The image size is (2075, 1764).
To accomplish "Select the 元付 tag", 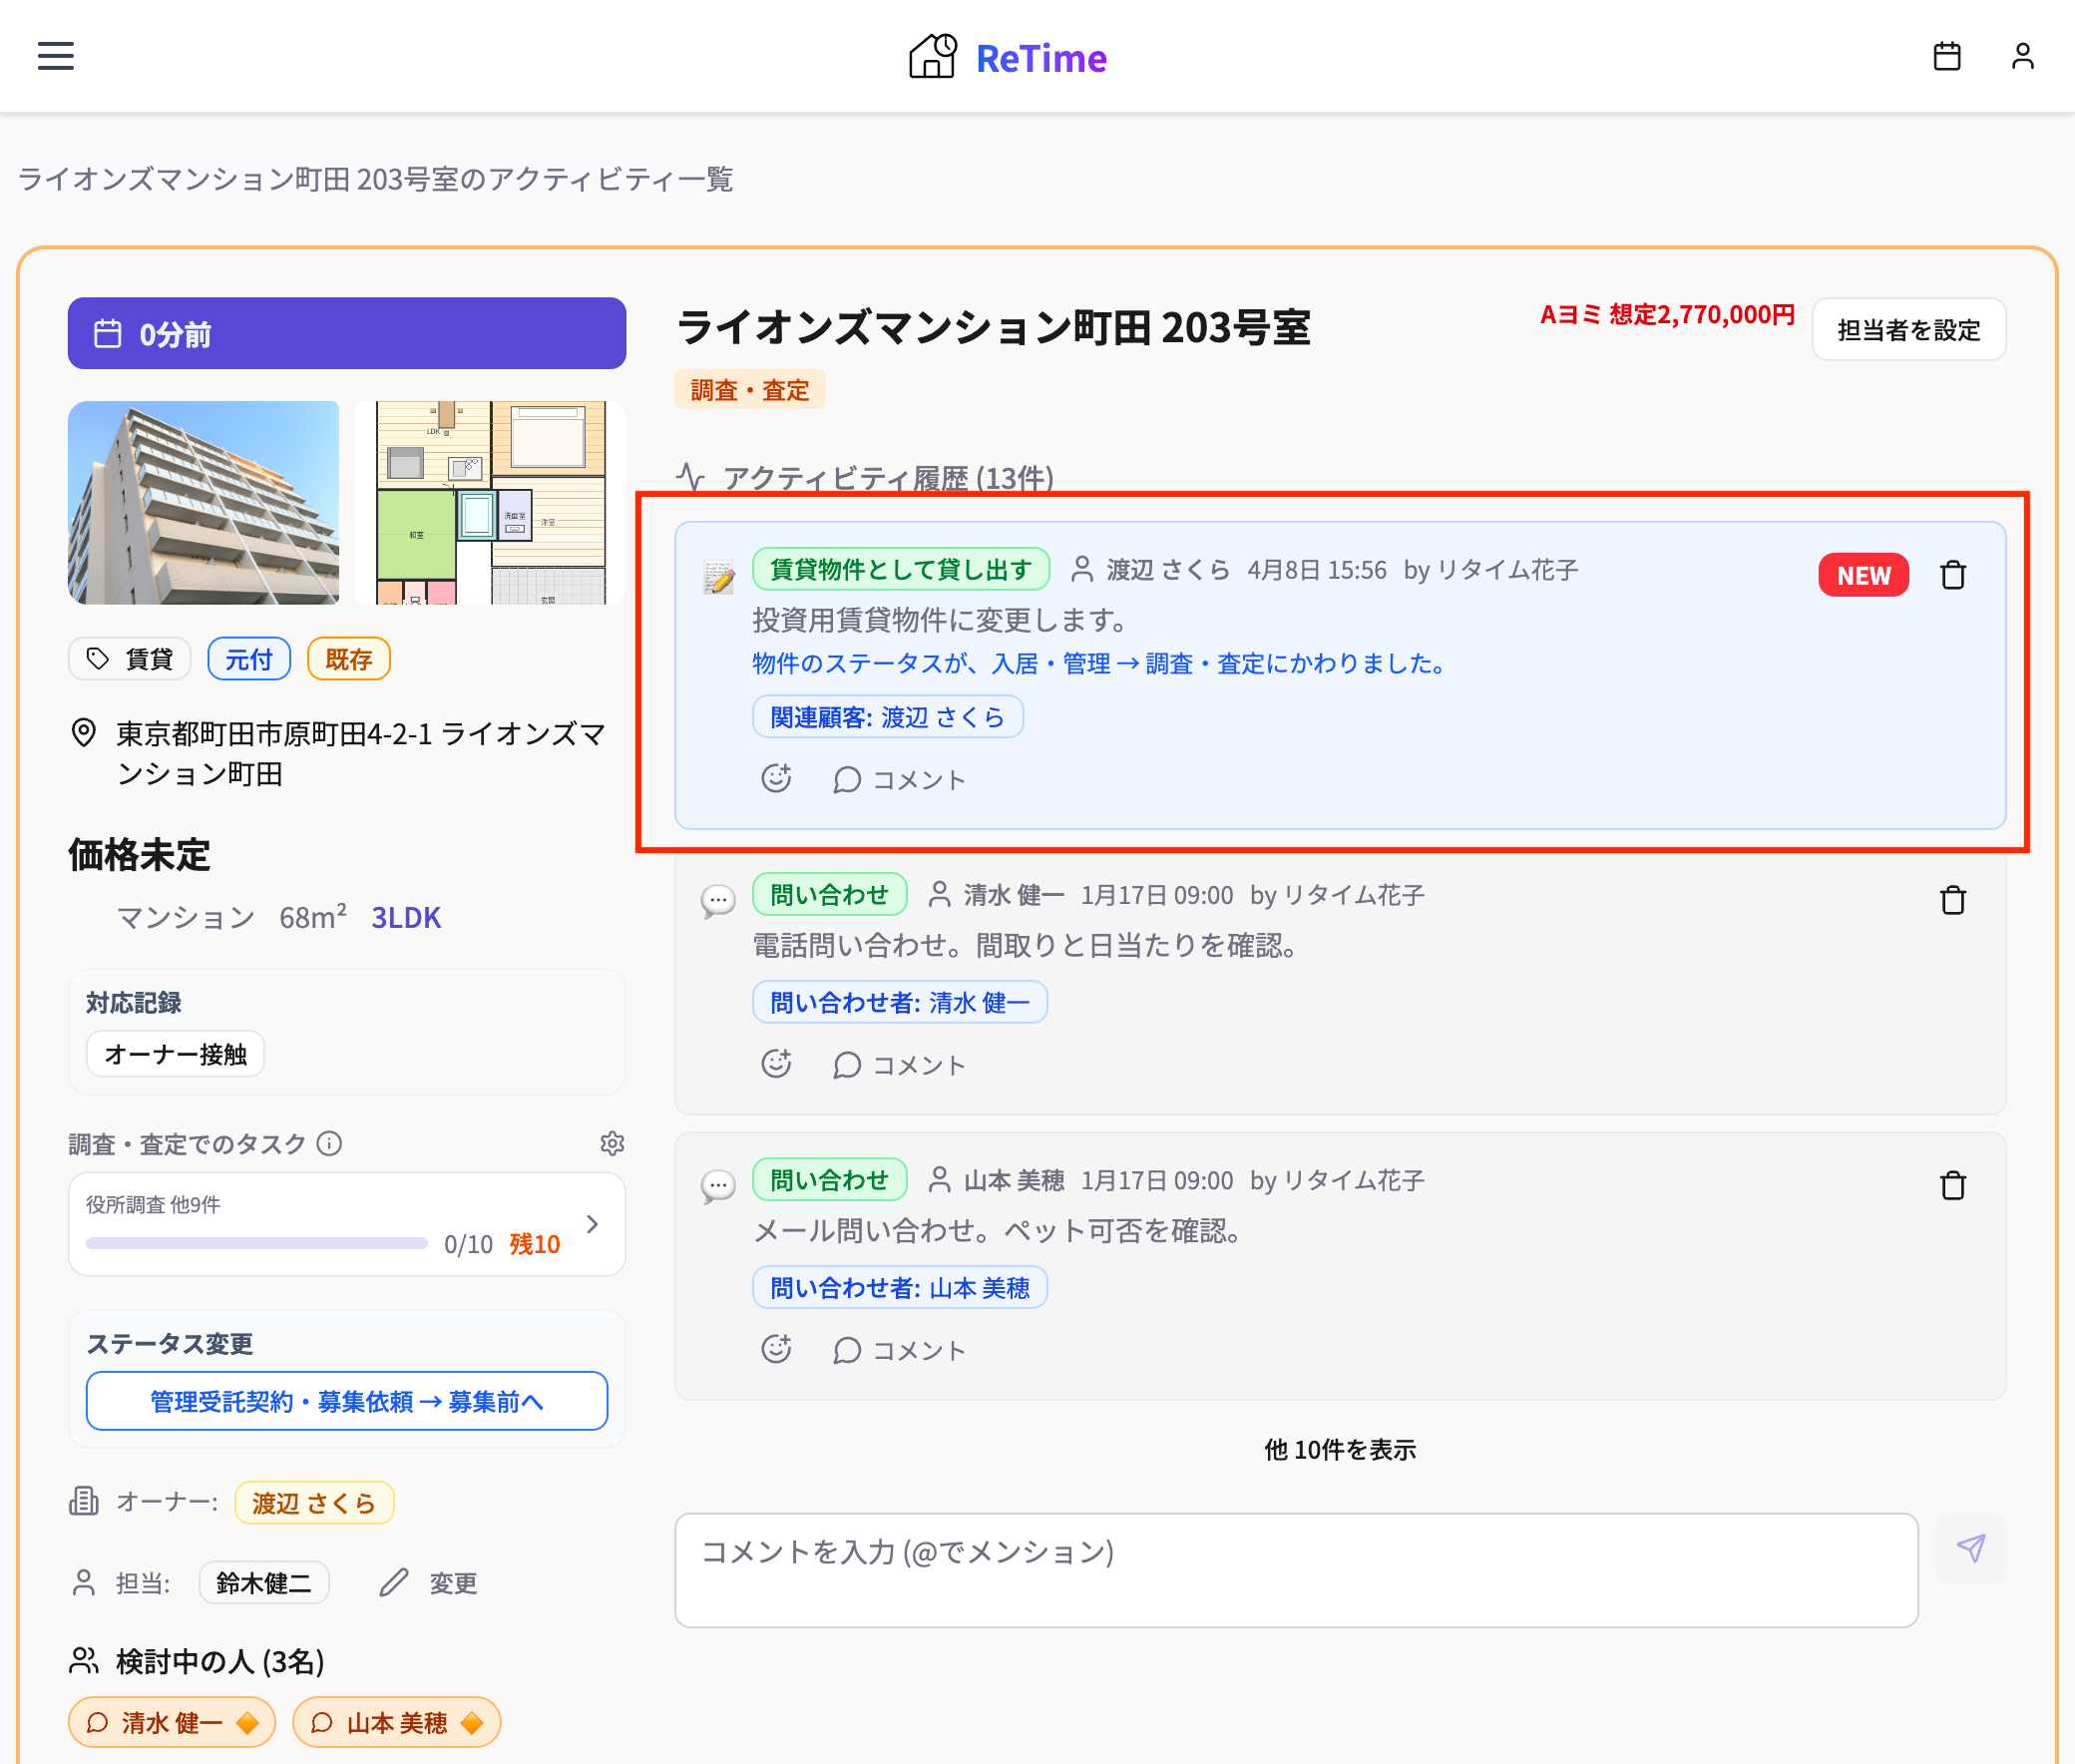I will pyautogui.click(x=249, y=658).
